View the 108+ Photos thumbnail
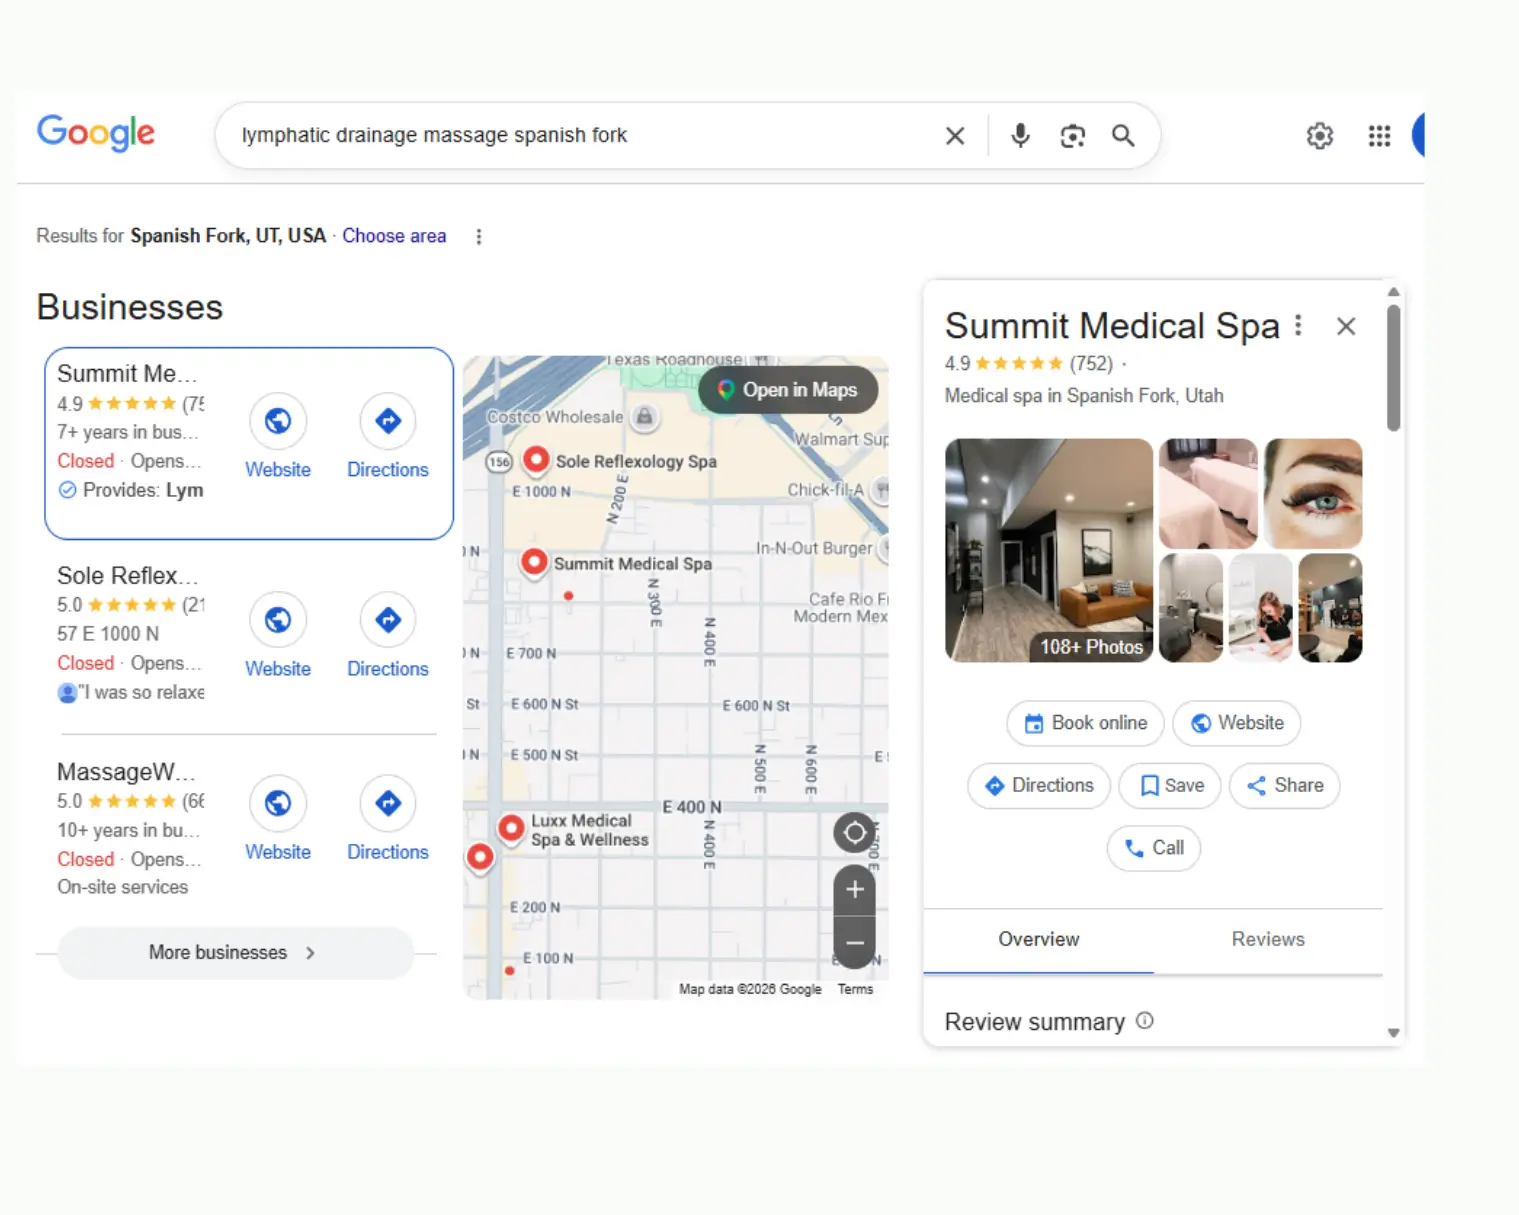This screenshot has height=1215, width=1519. [1090, 646]
